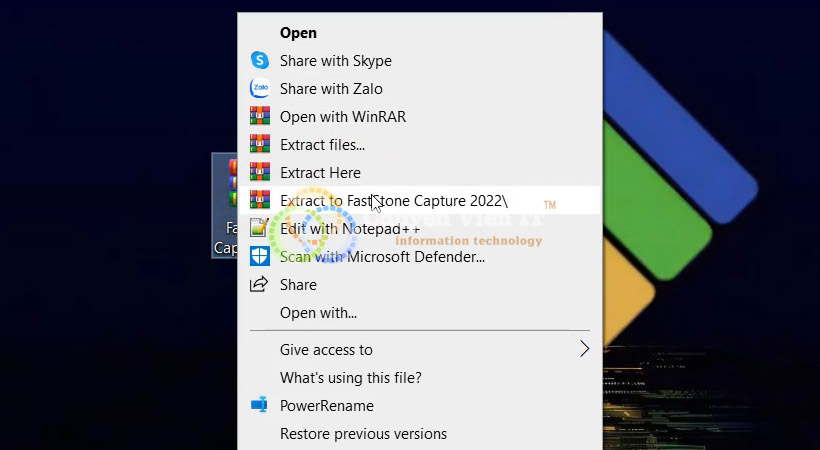This screenshot has height=450, width=820.
Task: Click the Share arrow icon
Action: [x=259, y=285]
